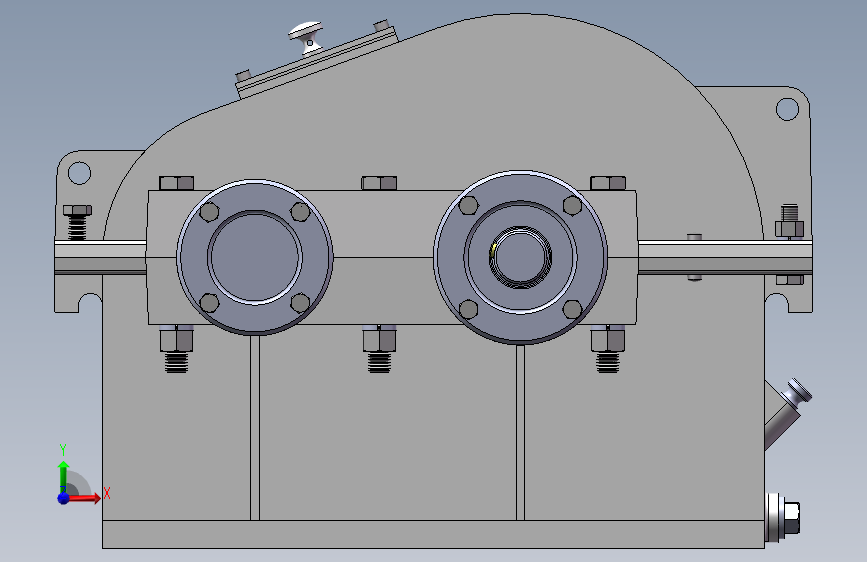
Task: Select lower-left screw on left end cap
Action: 209,303
